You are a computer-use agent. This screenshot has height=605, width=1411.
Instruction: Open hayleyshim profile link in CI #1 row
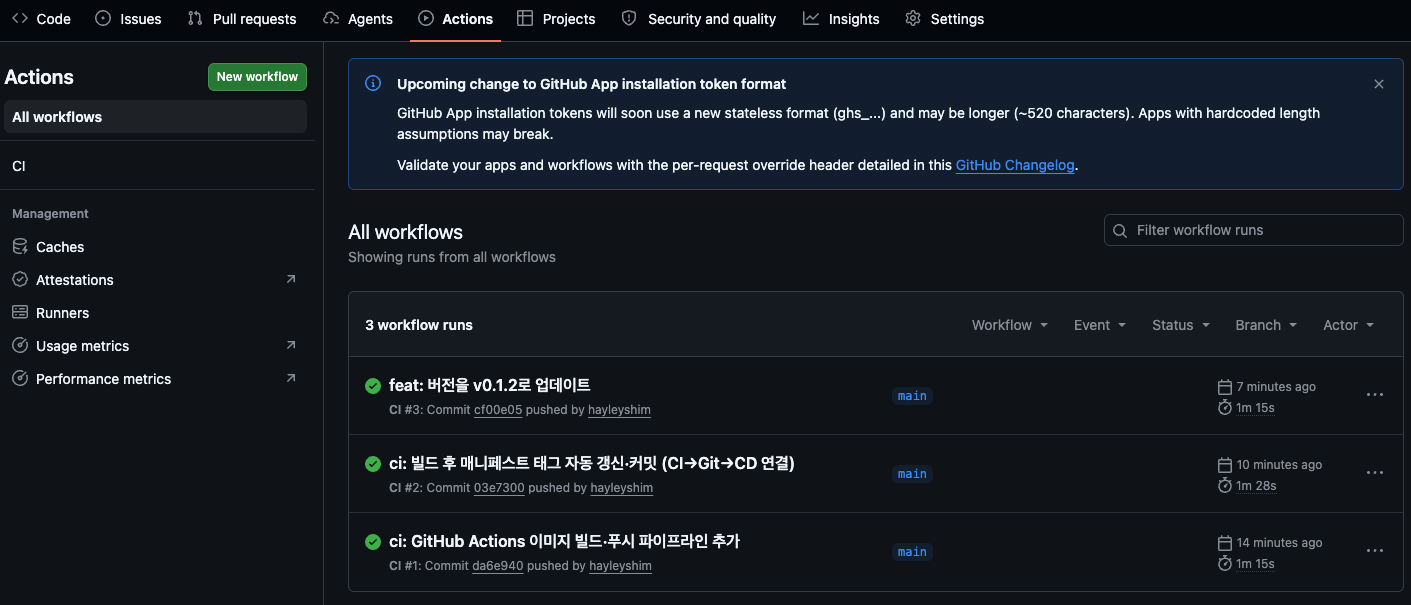click(621, 566)
